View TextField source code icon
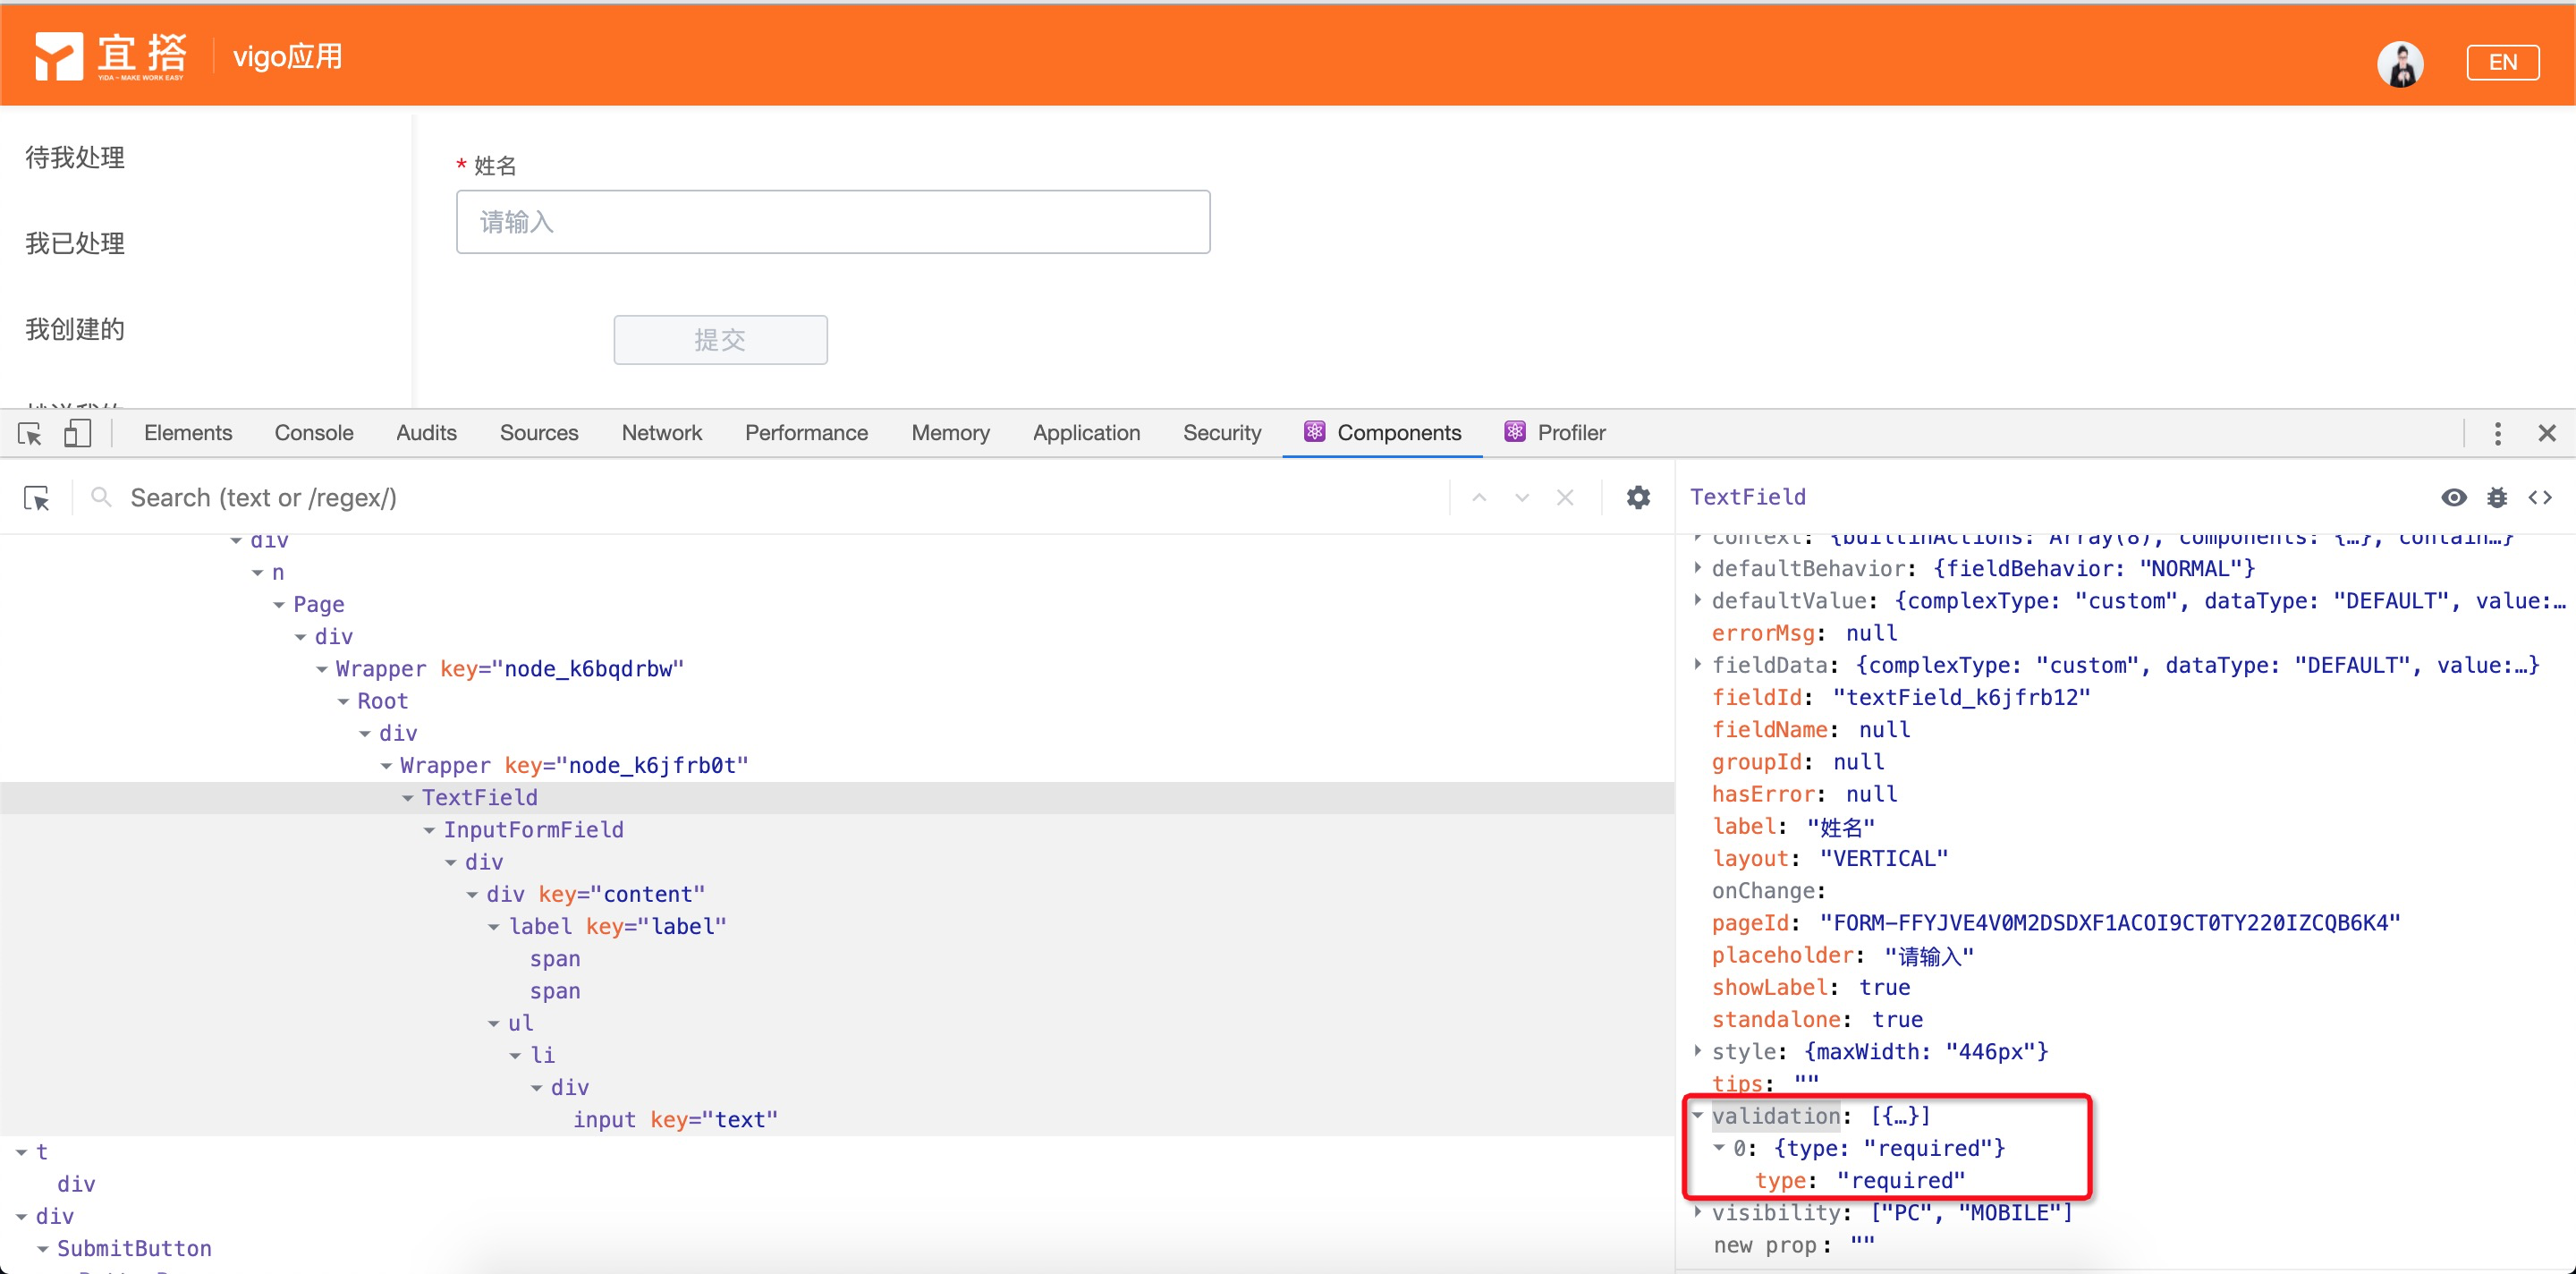2576x1274 pixels. click(2540, 497)
